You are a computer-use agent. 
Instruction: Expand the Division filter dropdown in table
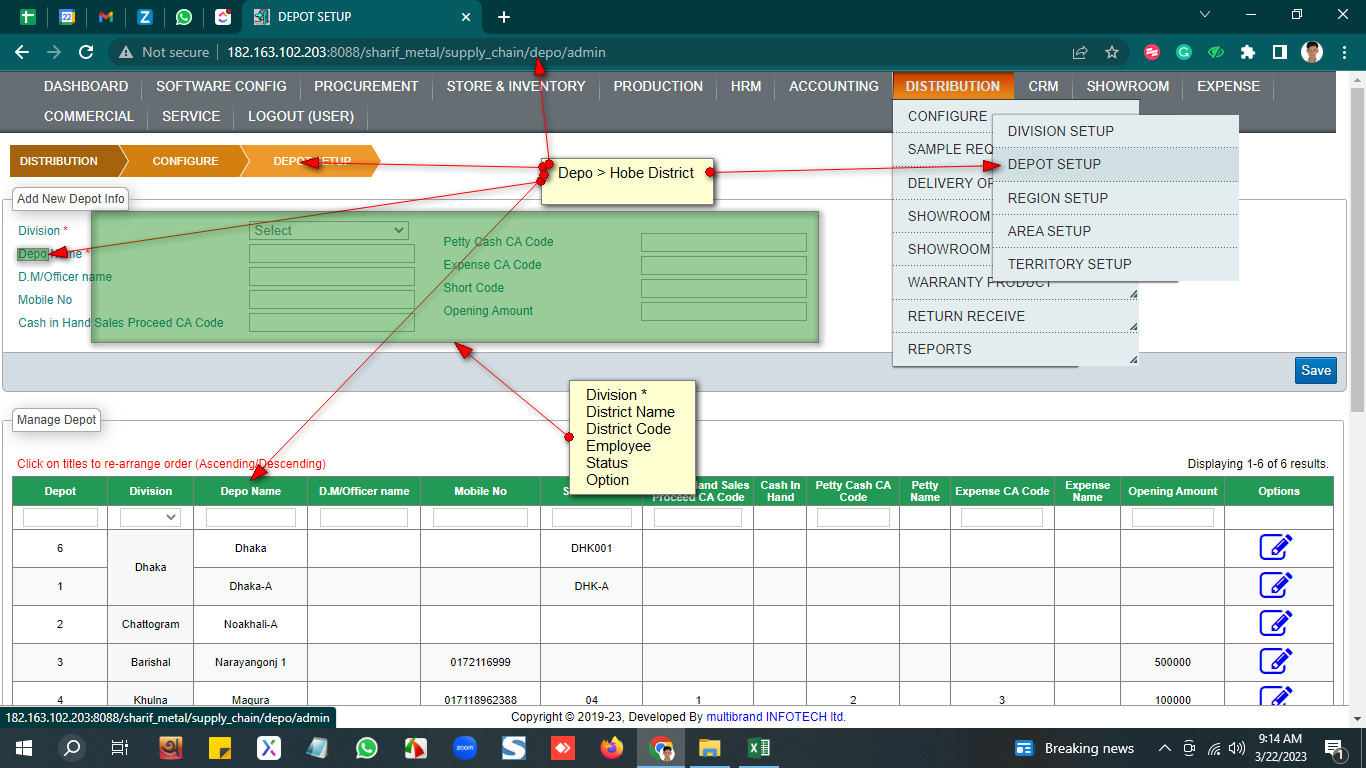pyautogui.click(x=150, y=518)
